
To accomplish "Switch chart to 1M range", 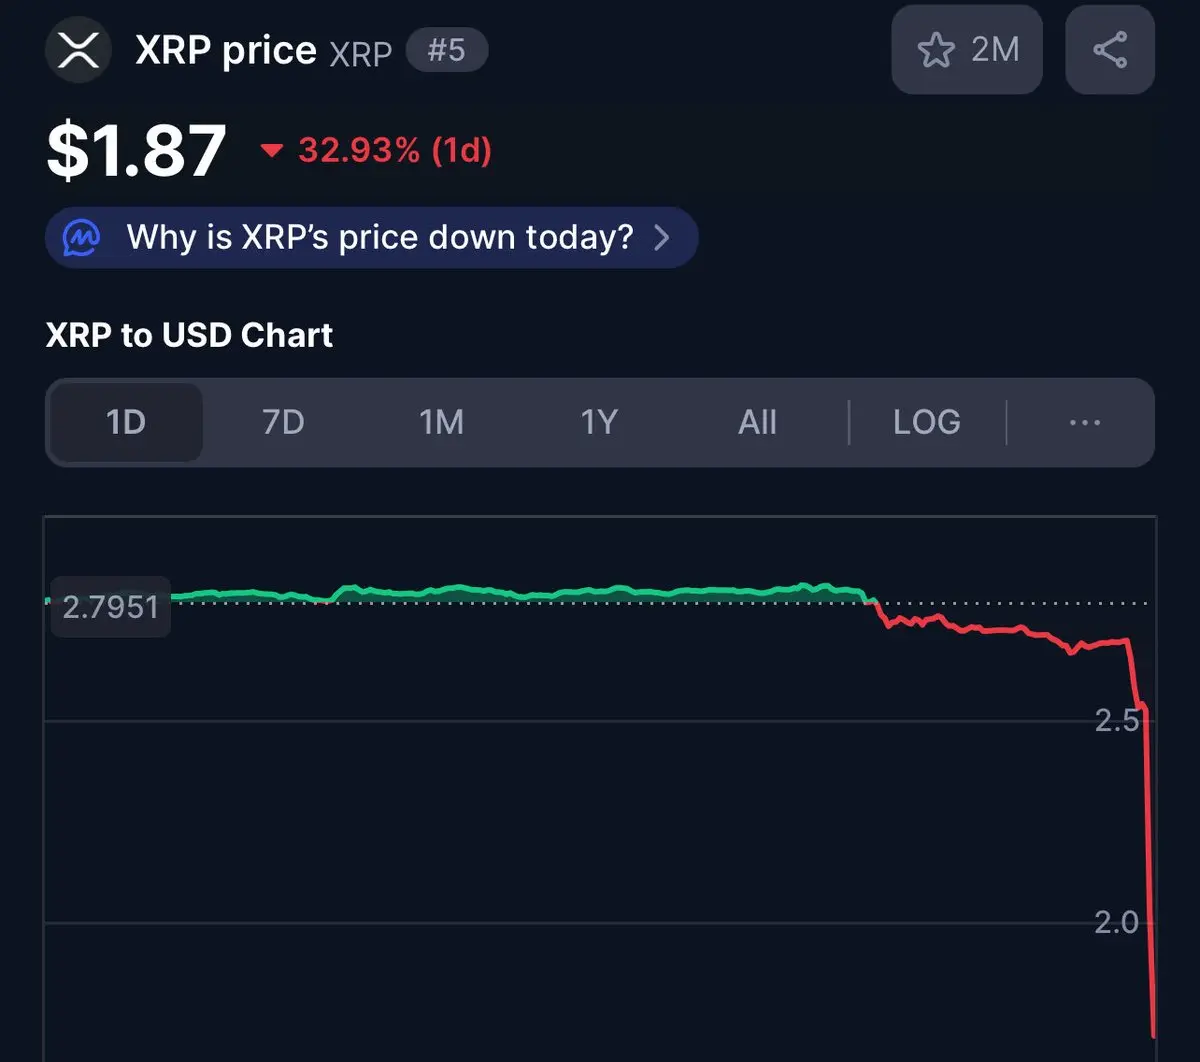I will point(441,422).
